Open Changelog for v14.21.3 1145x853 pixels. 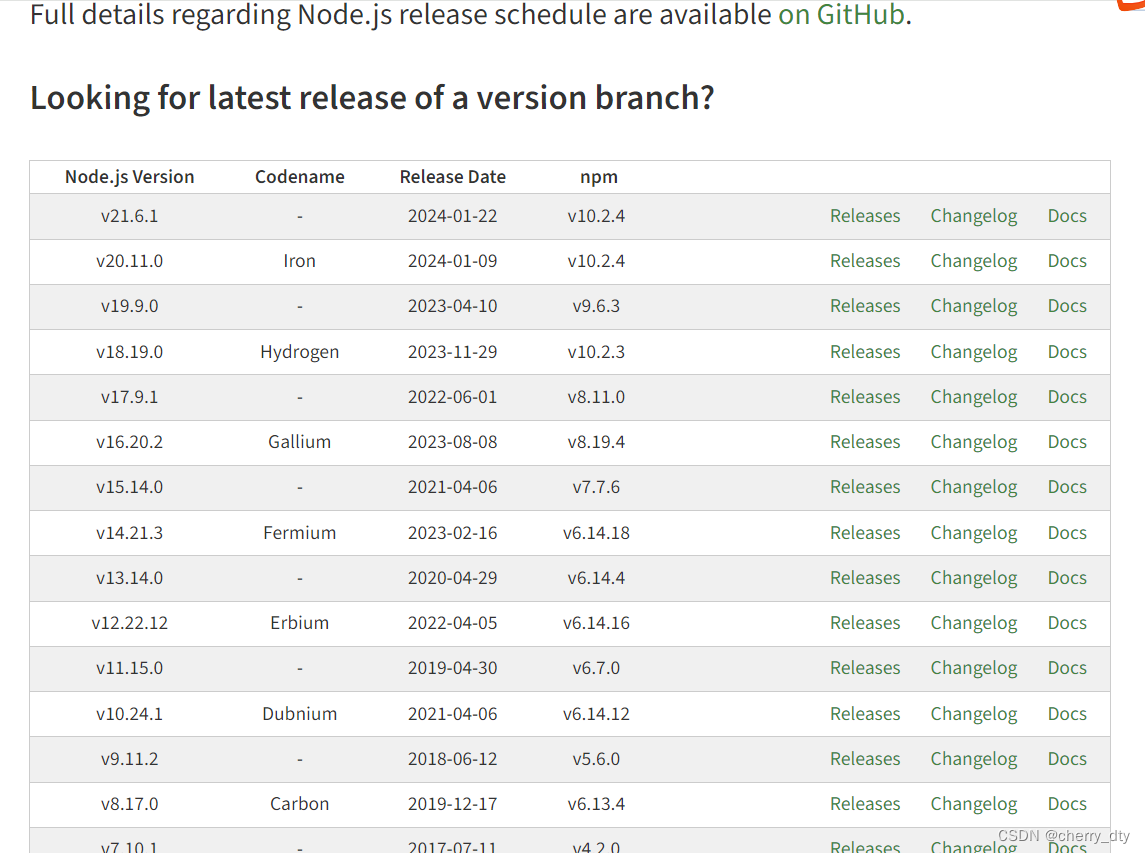[x=973, y=533]
